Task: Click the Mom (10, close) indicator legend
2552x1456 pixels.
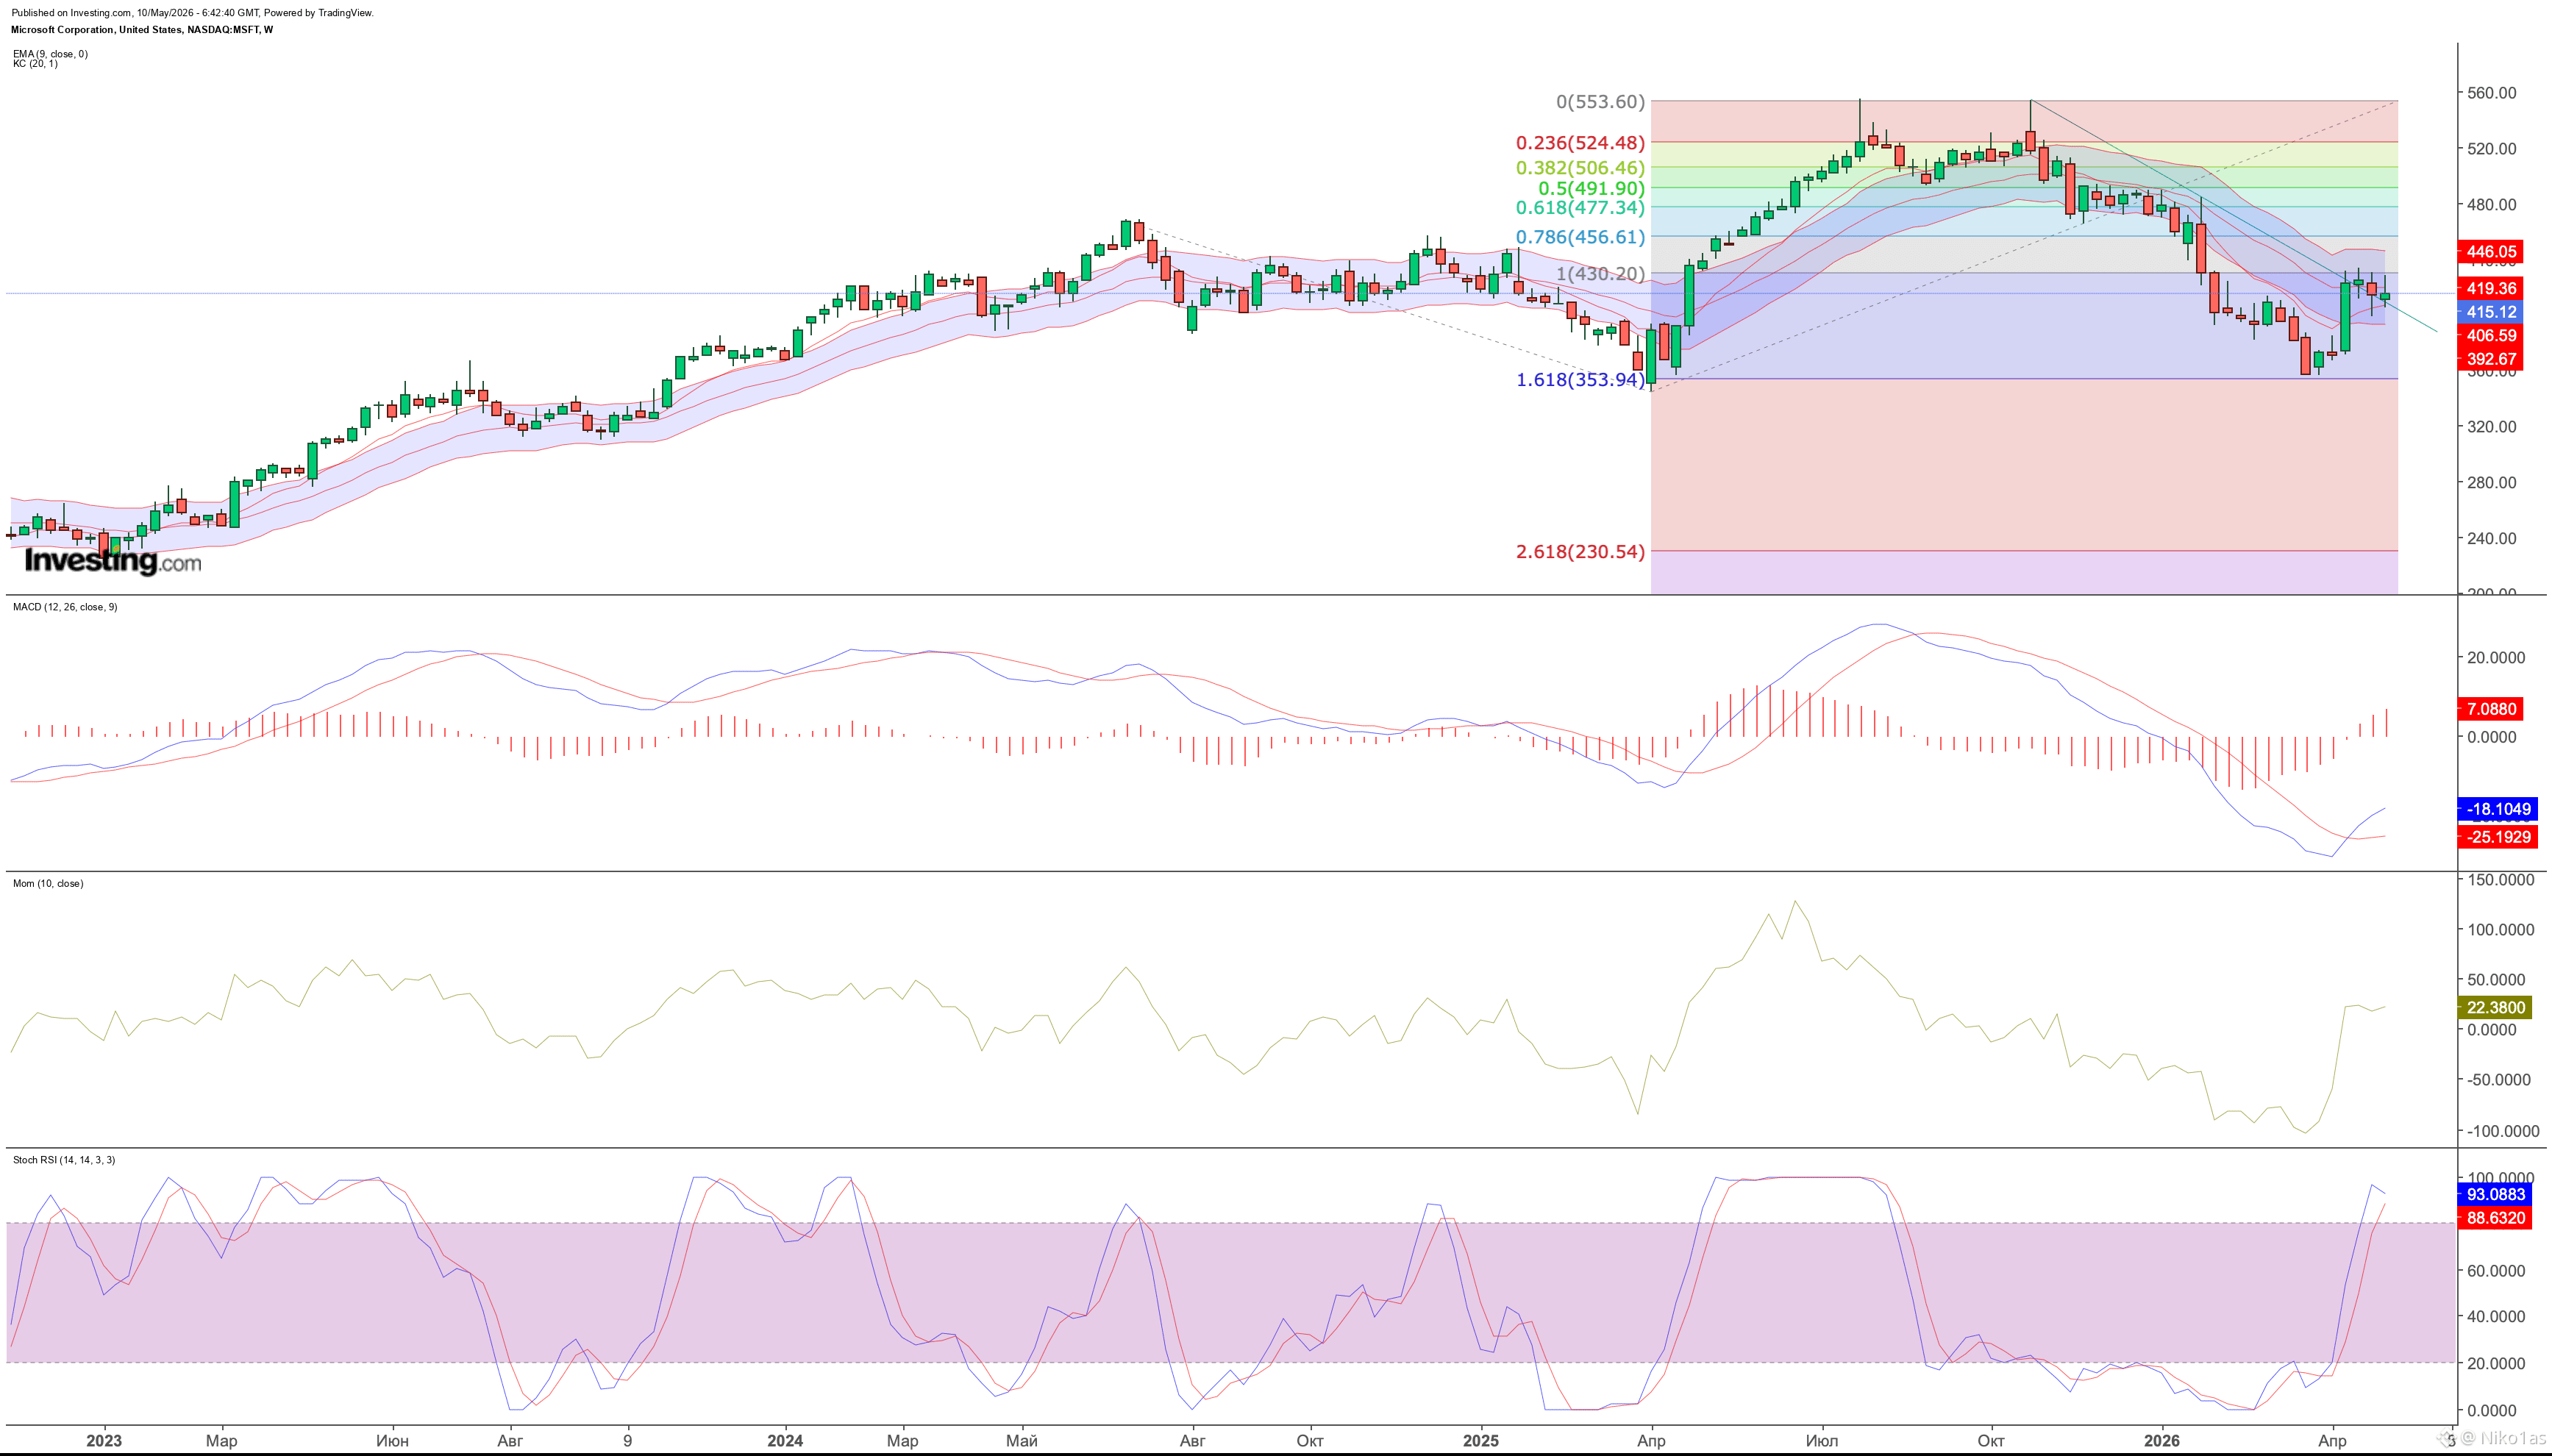Action: (x=48, y=884)
